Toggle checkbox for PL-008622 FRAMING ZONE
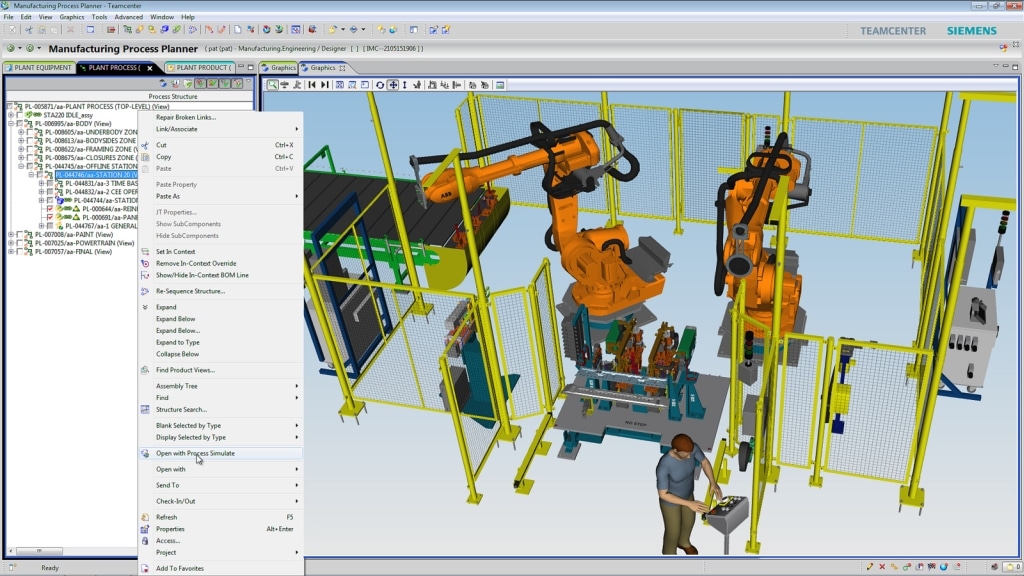 click(x=29, y=149)
